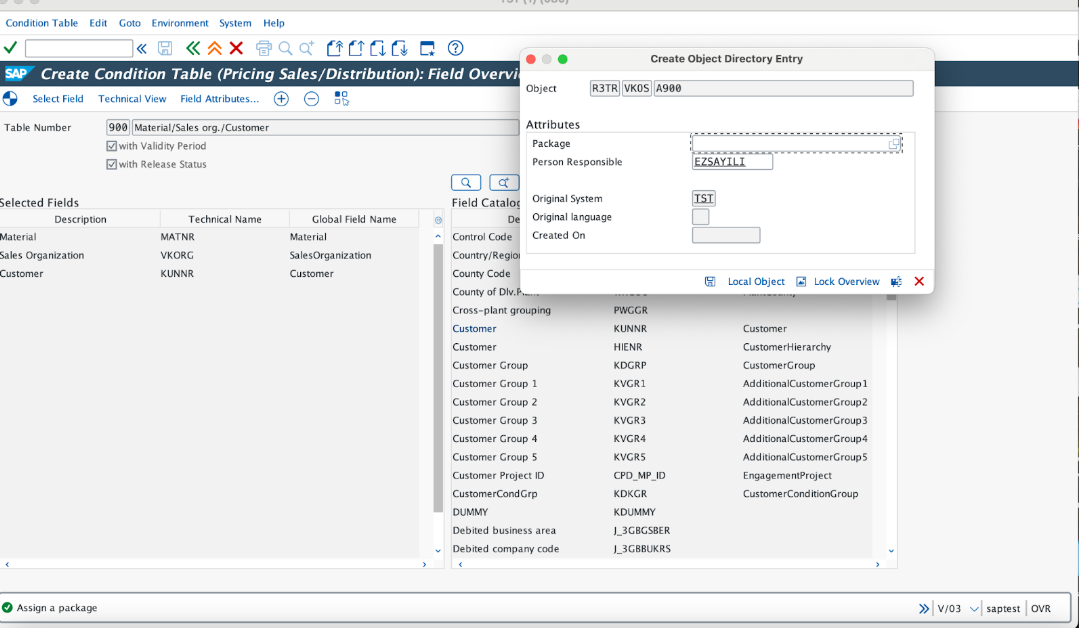Toggle the with Release Status checkbox

point(112,165)
